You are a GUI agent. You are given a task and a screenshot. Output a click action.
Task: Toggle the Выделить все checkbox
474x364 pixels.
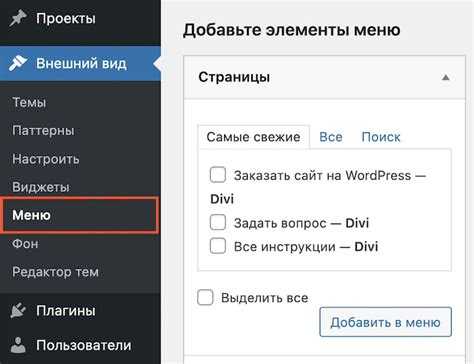(205, 297)
